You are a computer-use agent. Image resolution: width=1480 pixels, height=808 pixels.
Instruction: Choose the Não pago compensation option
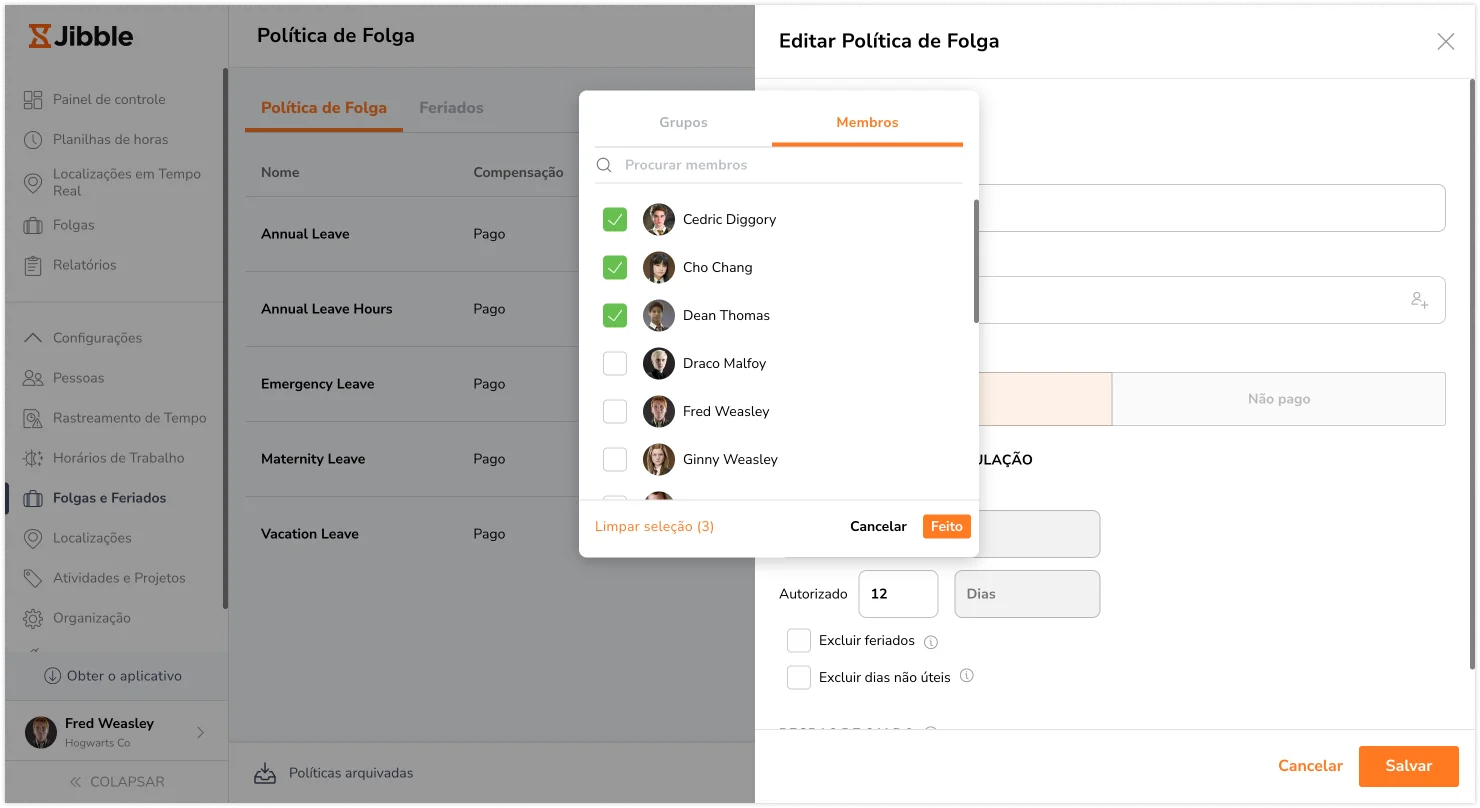tap(1278, 399)
